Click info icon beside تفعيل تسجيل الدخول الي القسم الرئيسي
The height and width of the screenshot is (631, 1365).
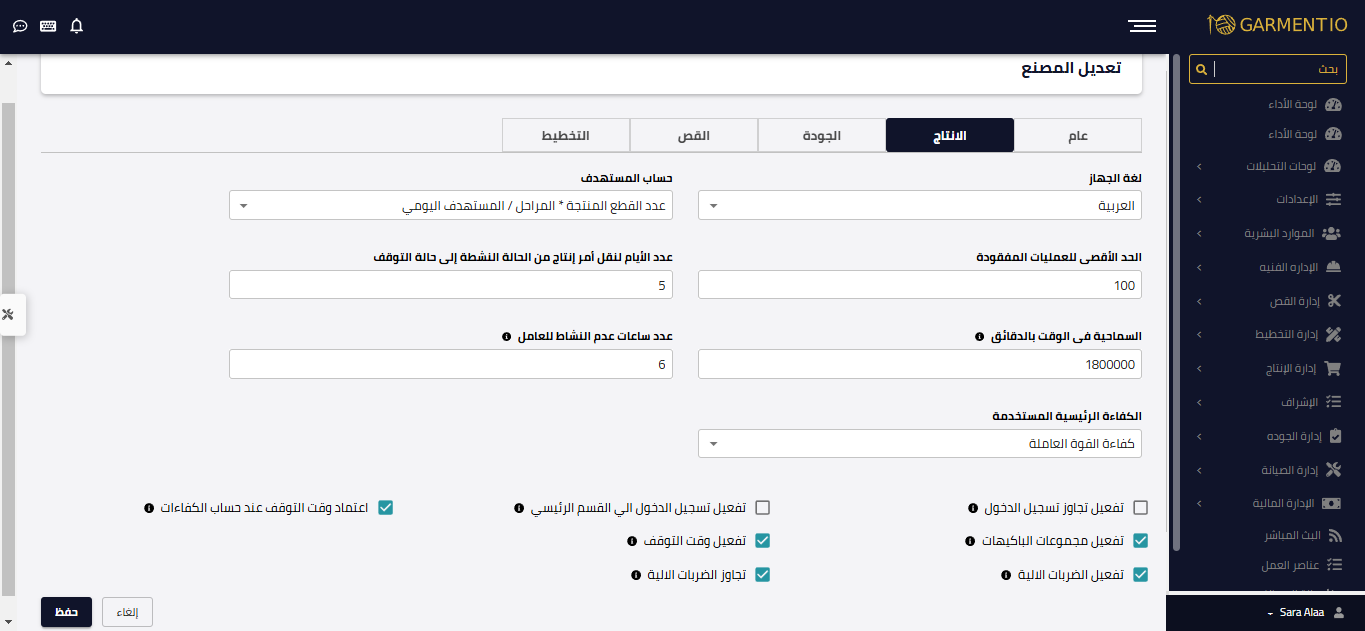[518, 508]
